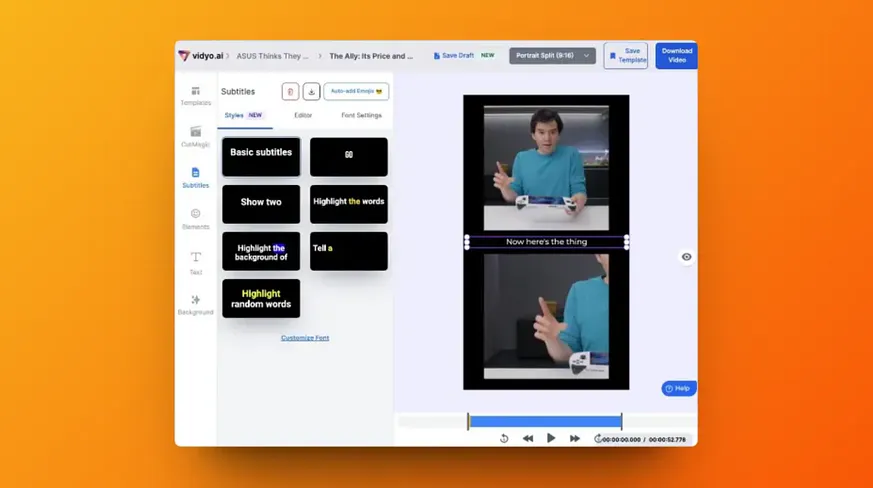The image size is (873, 488).
Task: Click the Download Video button
Action: [676, 56]
